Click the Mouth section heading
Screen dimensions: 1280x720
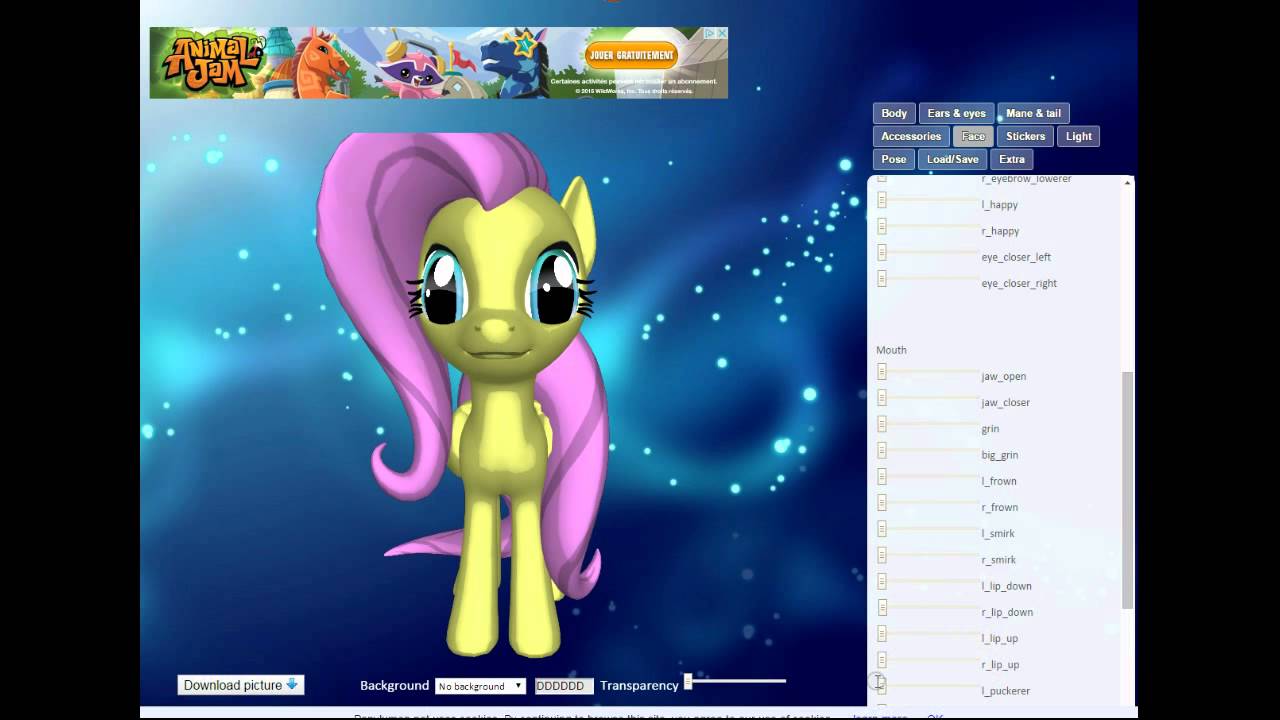click(891, 350)
